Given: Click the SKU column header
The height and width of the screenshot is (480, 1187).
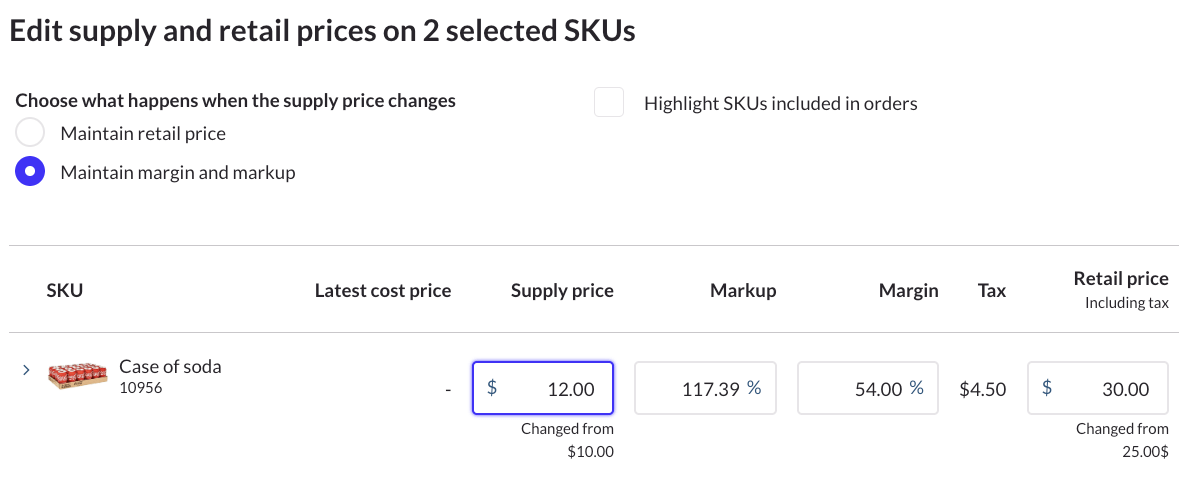Looking at the screenshot, I should 64,291.
